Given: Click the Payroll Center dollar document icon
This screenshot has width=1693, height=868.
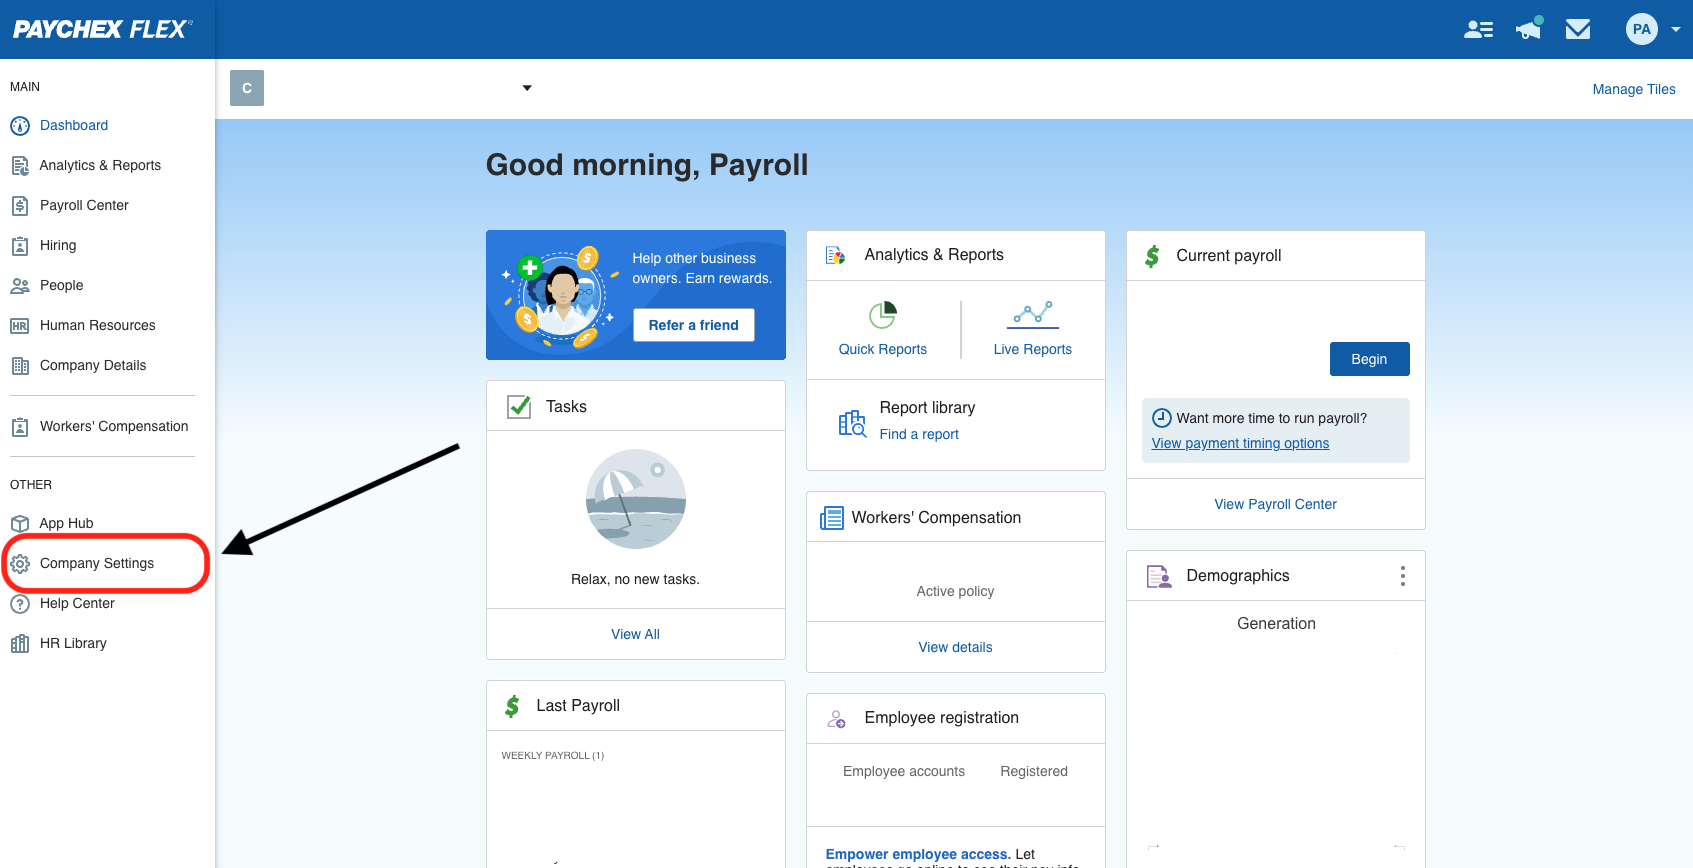Looking at the screenshot, I should tap(20, 206).
